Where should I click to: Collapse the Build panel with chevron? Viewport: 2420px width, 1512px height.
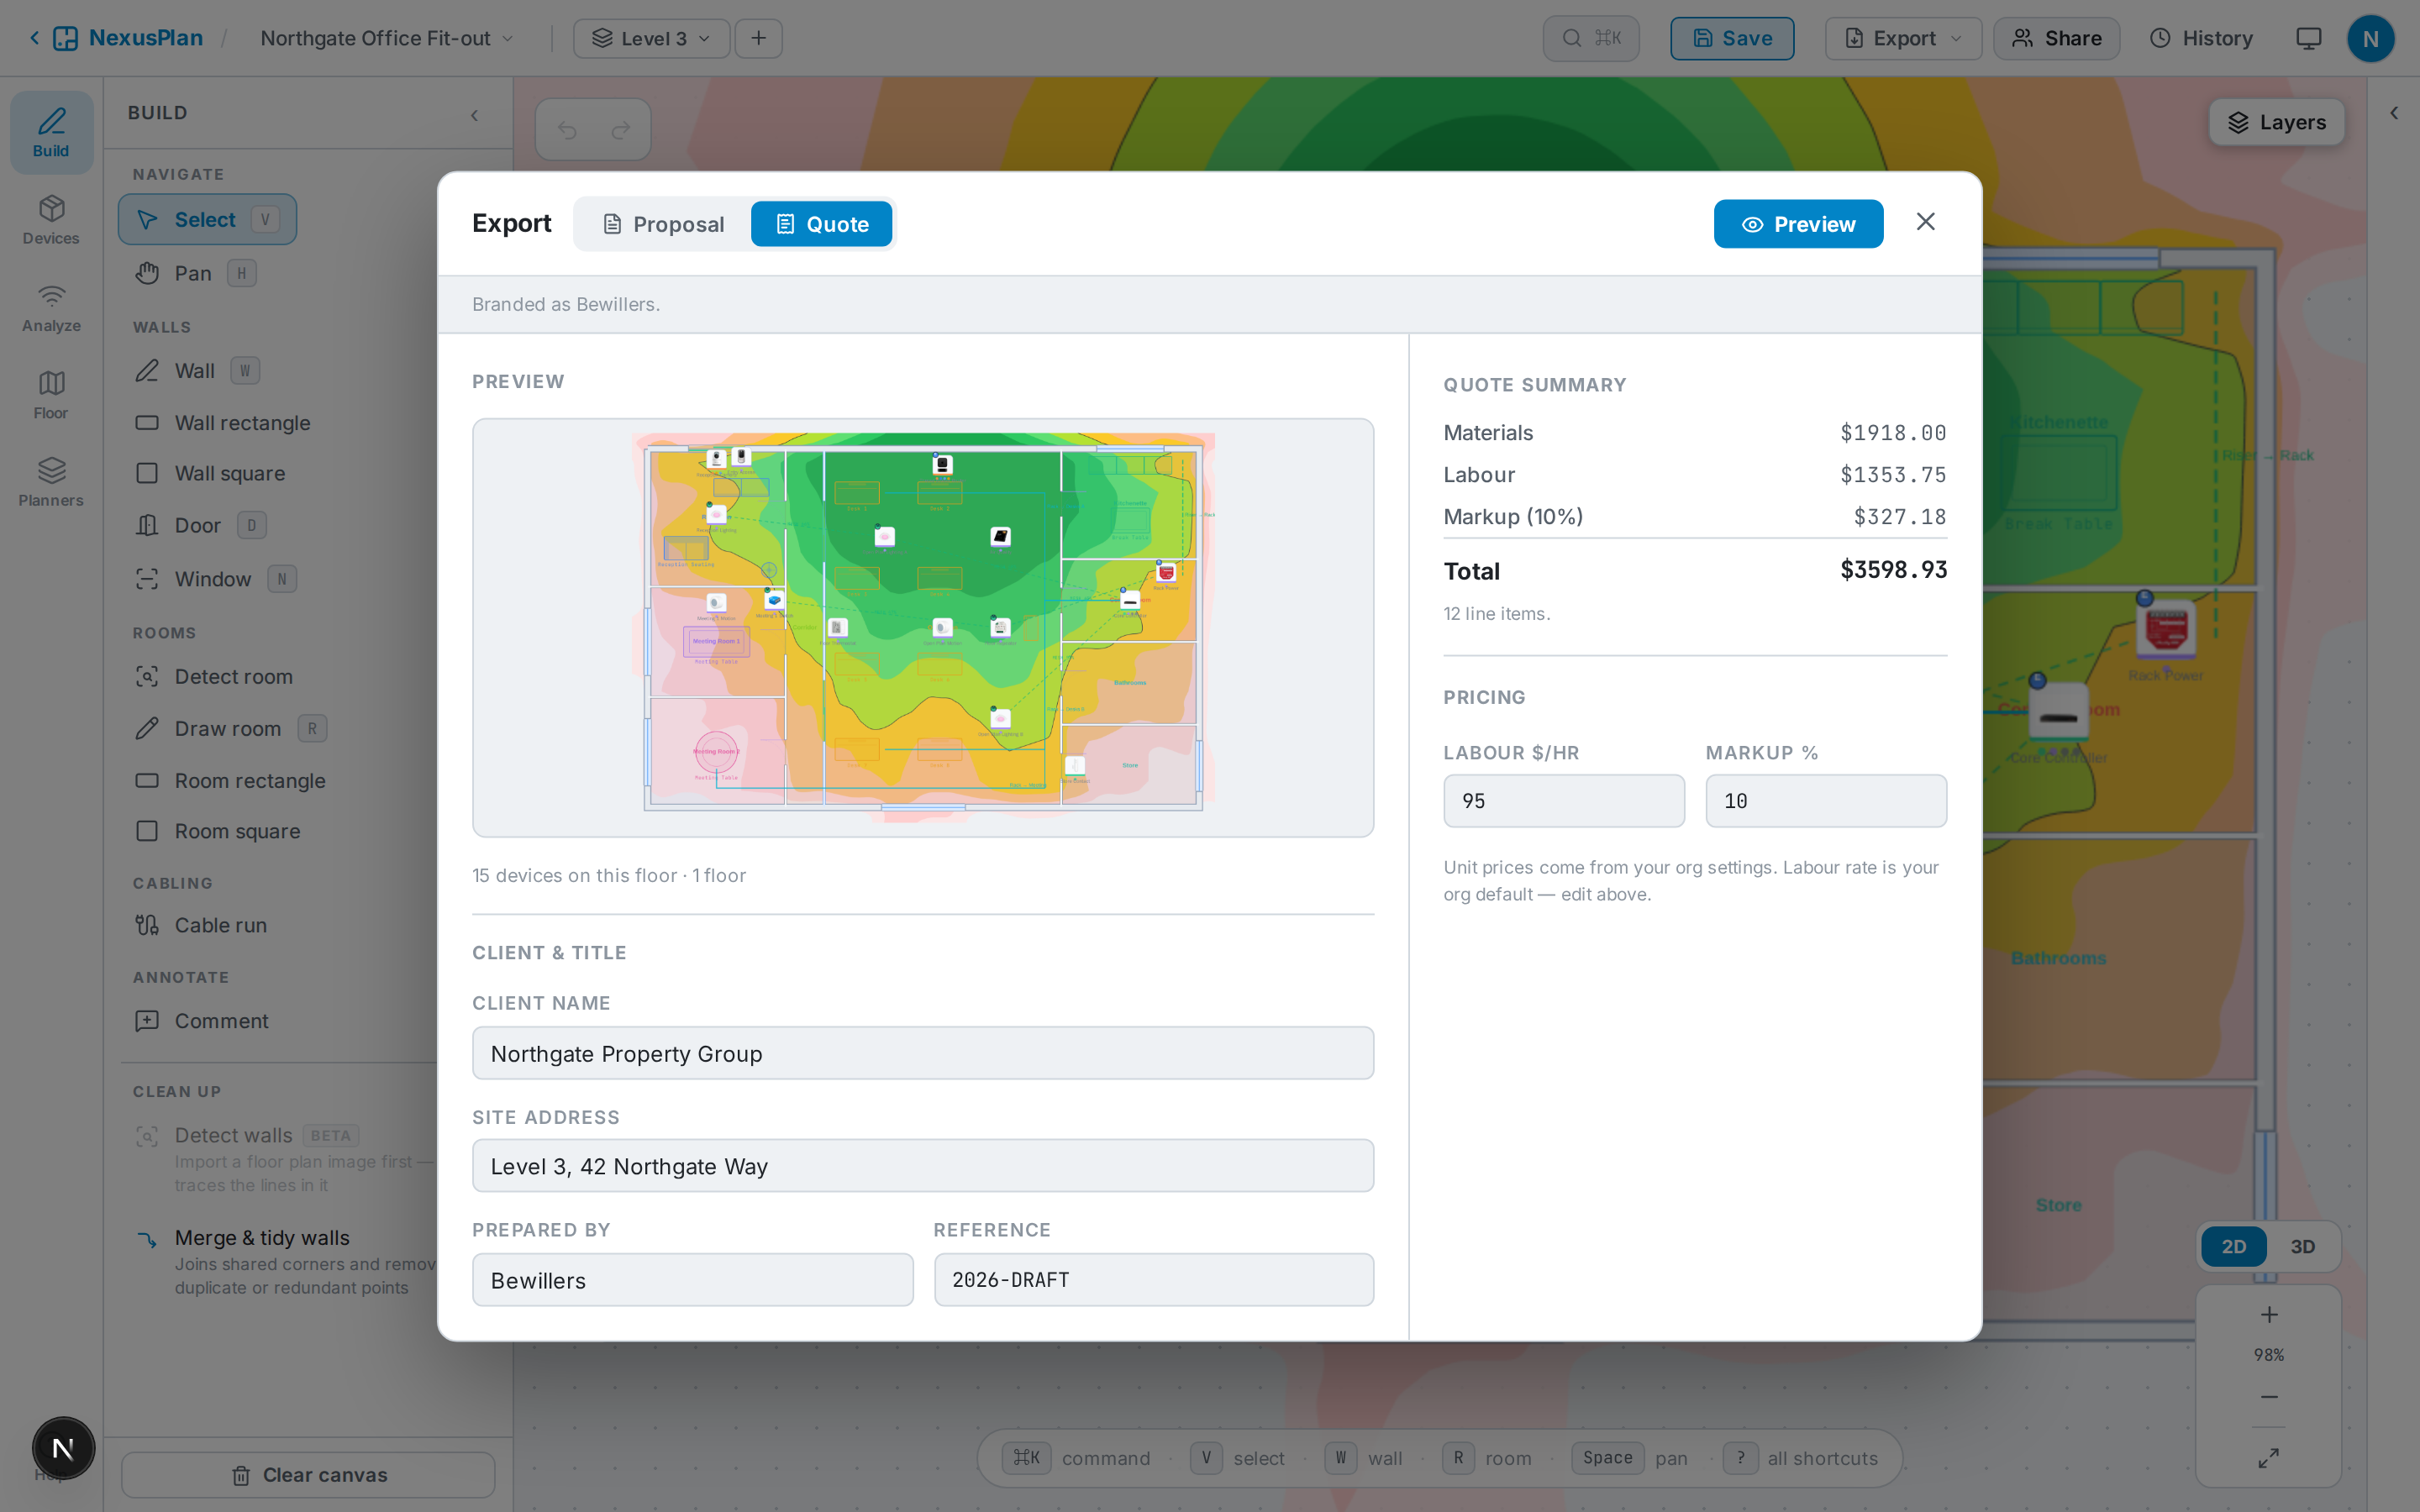[475, 115]
